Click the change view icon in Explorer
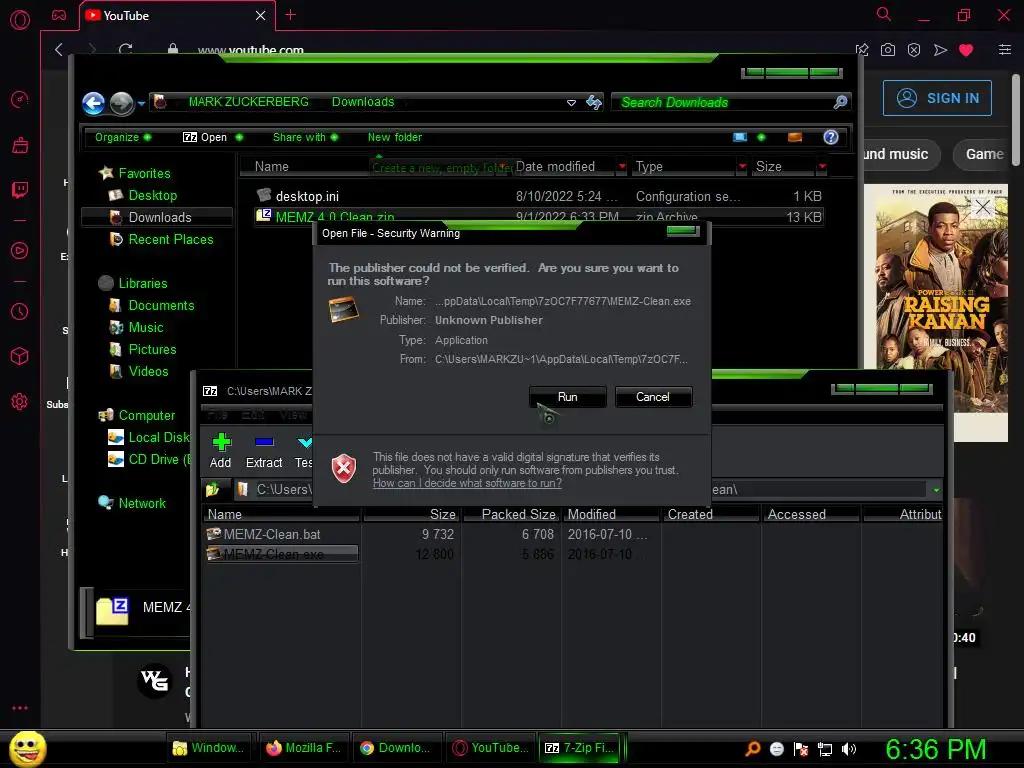 pos(740,137)
